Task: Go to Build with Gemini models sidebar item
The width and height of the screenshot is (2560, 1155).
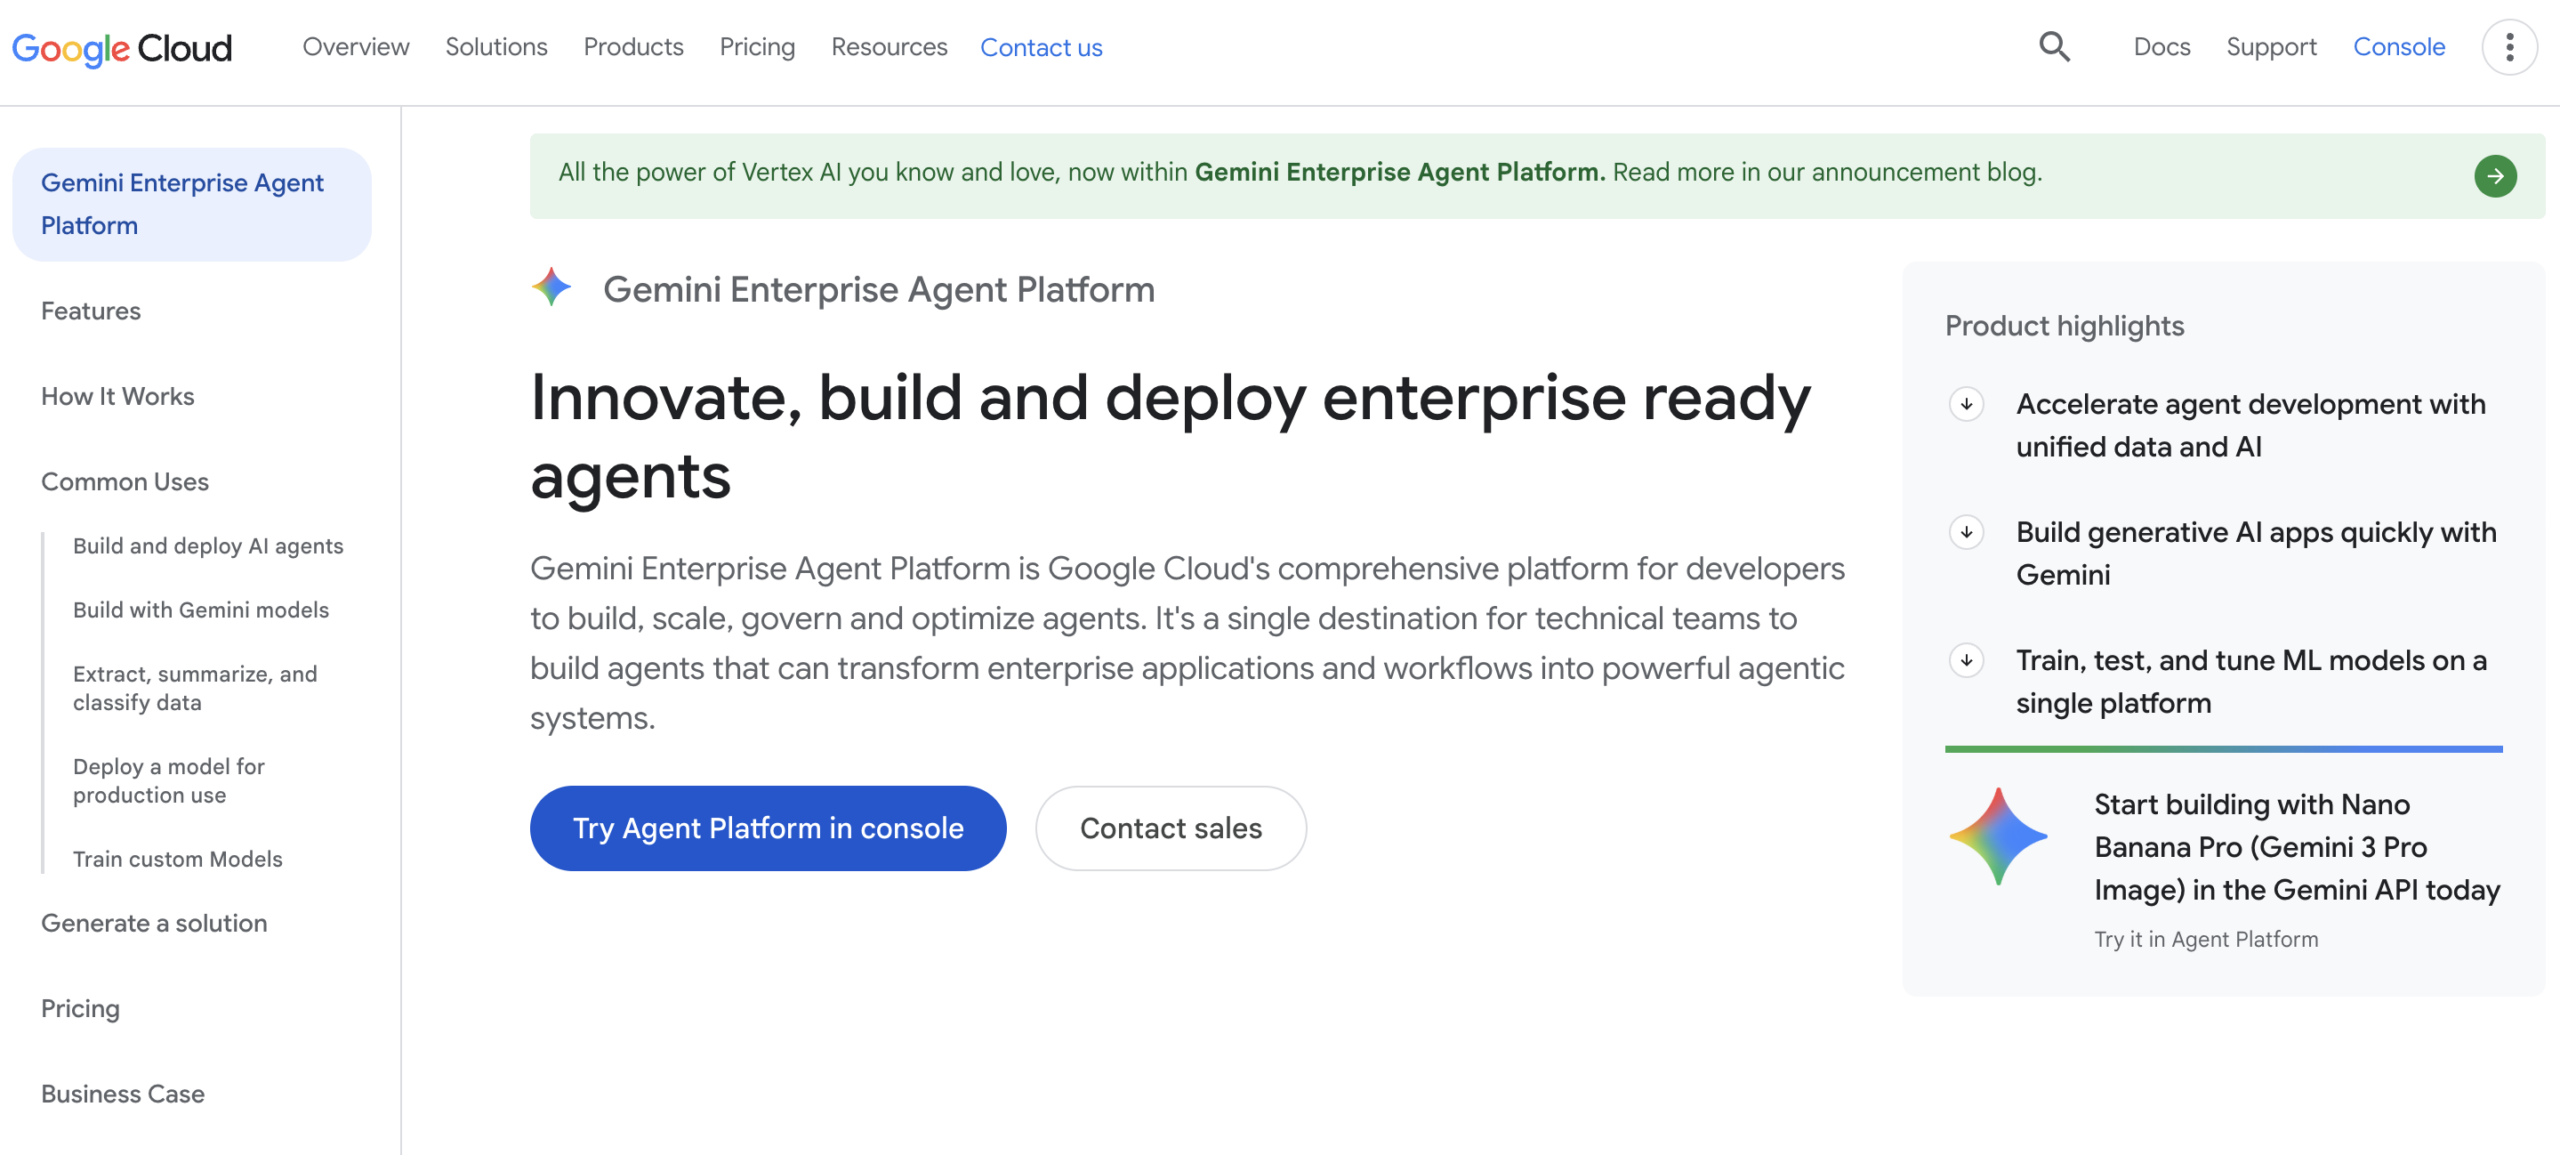Action: point(201,610)
